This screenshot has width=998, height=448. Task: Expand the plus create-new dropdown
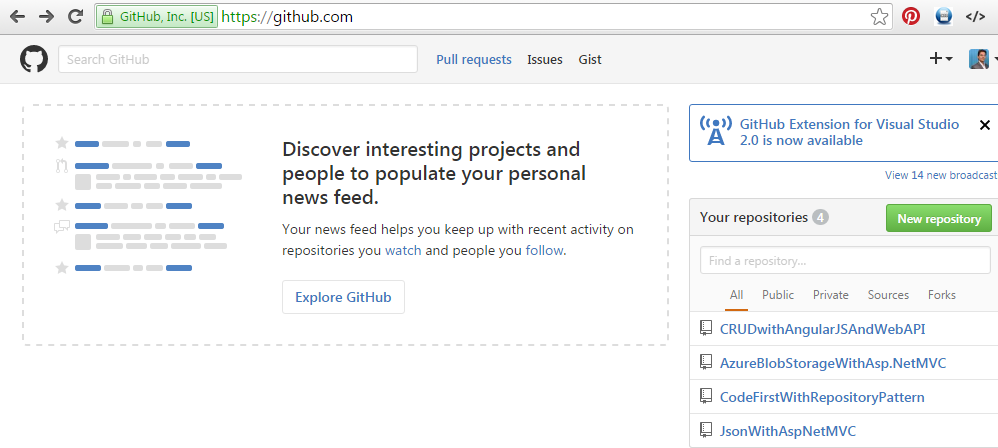pyautogui.click(x=941, y=59)
